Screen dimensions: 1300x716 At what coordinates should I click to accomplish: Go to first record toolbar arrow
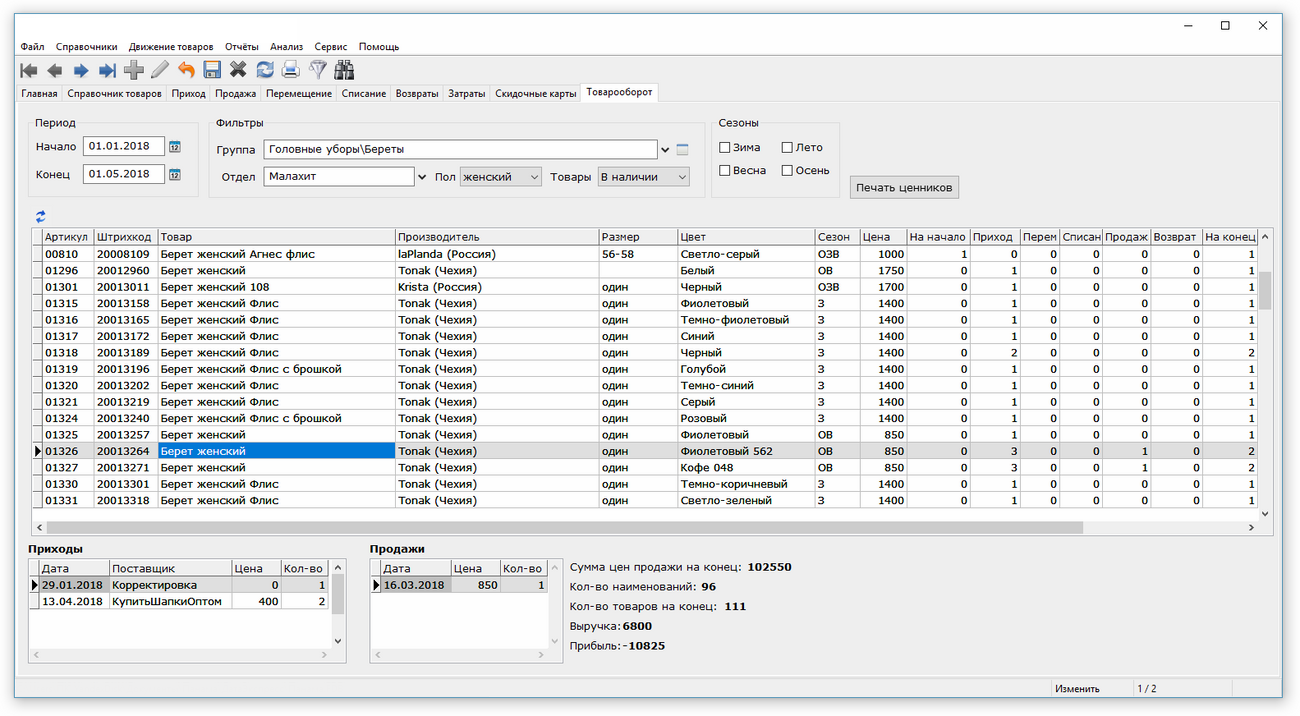pyautogui.click(x=29, y=70)
